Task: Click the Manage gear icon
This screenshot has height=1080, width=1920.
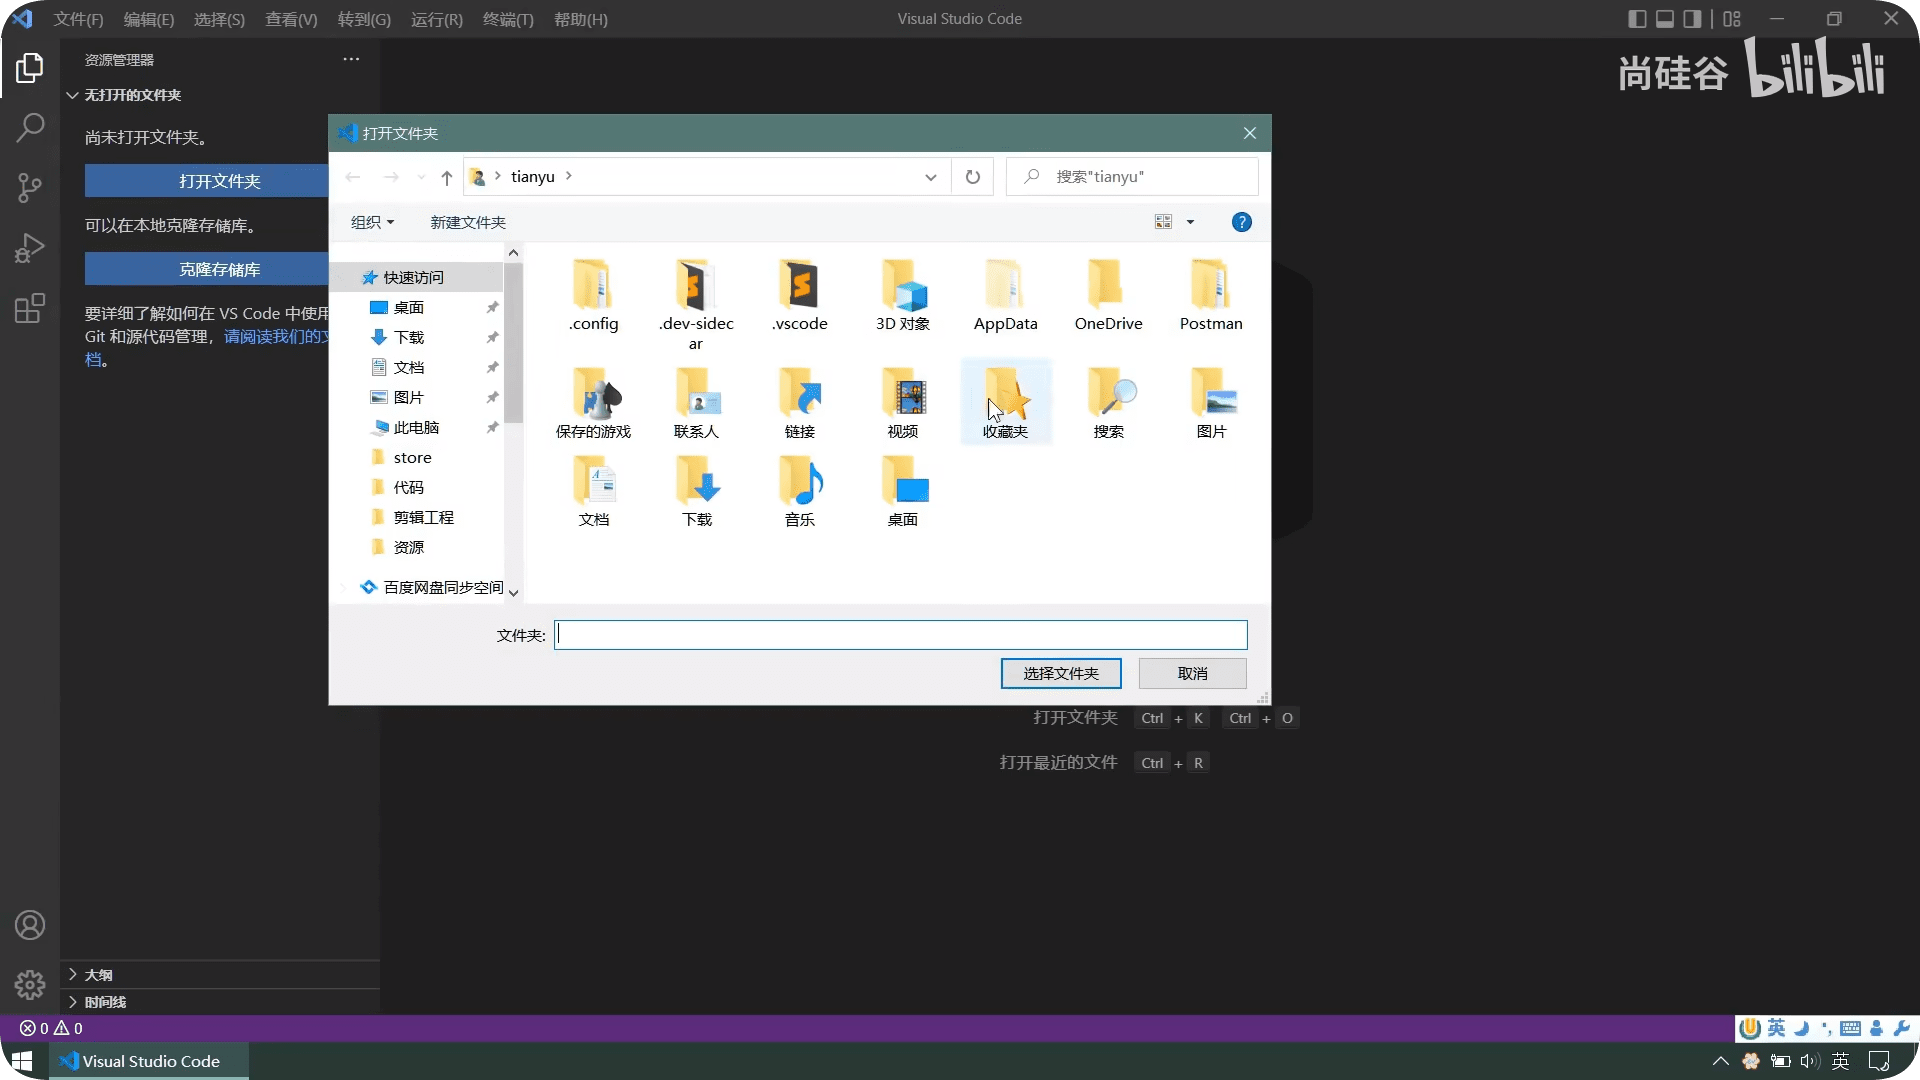Action: [x=30, y=985]
